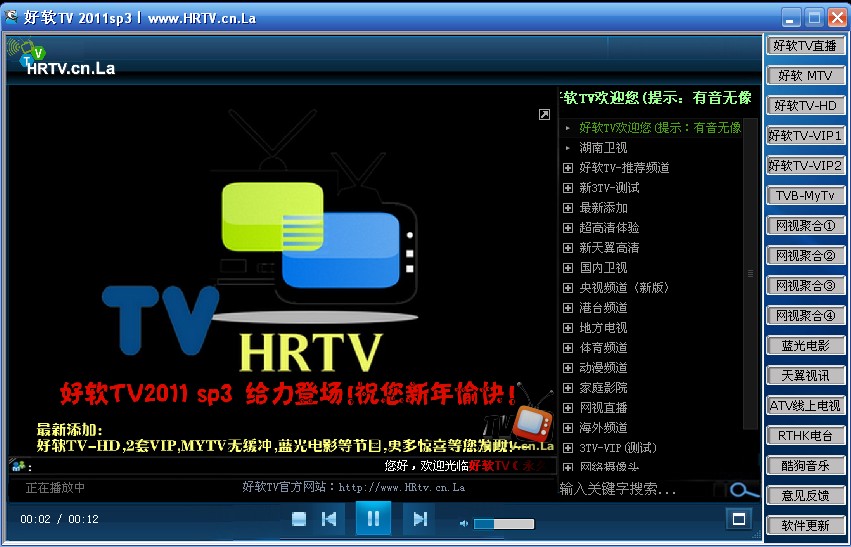Open 蓝光电影 section
The height and width of the screenshot is (547, 851).
pyautogui.click(x=805, y=345)
